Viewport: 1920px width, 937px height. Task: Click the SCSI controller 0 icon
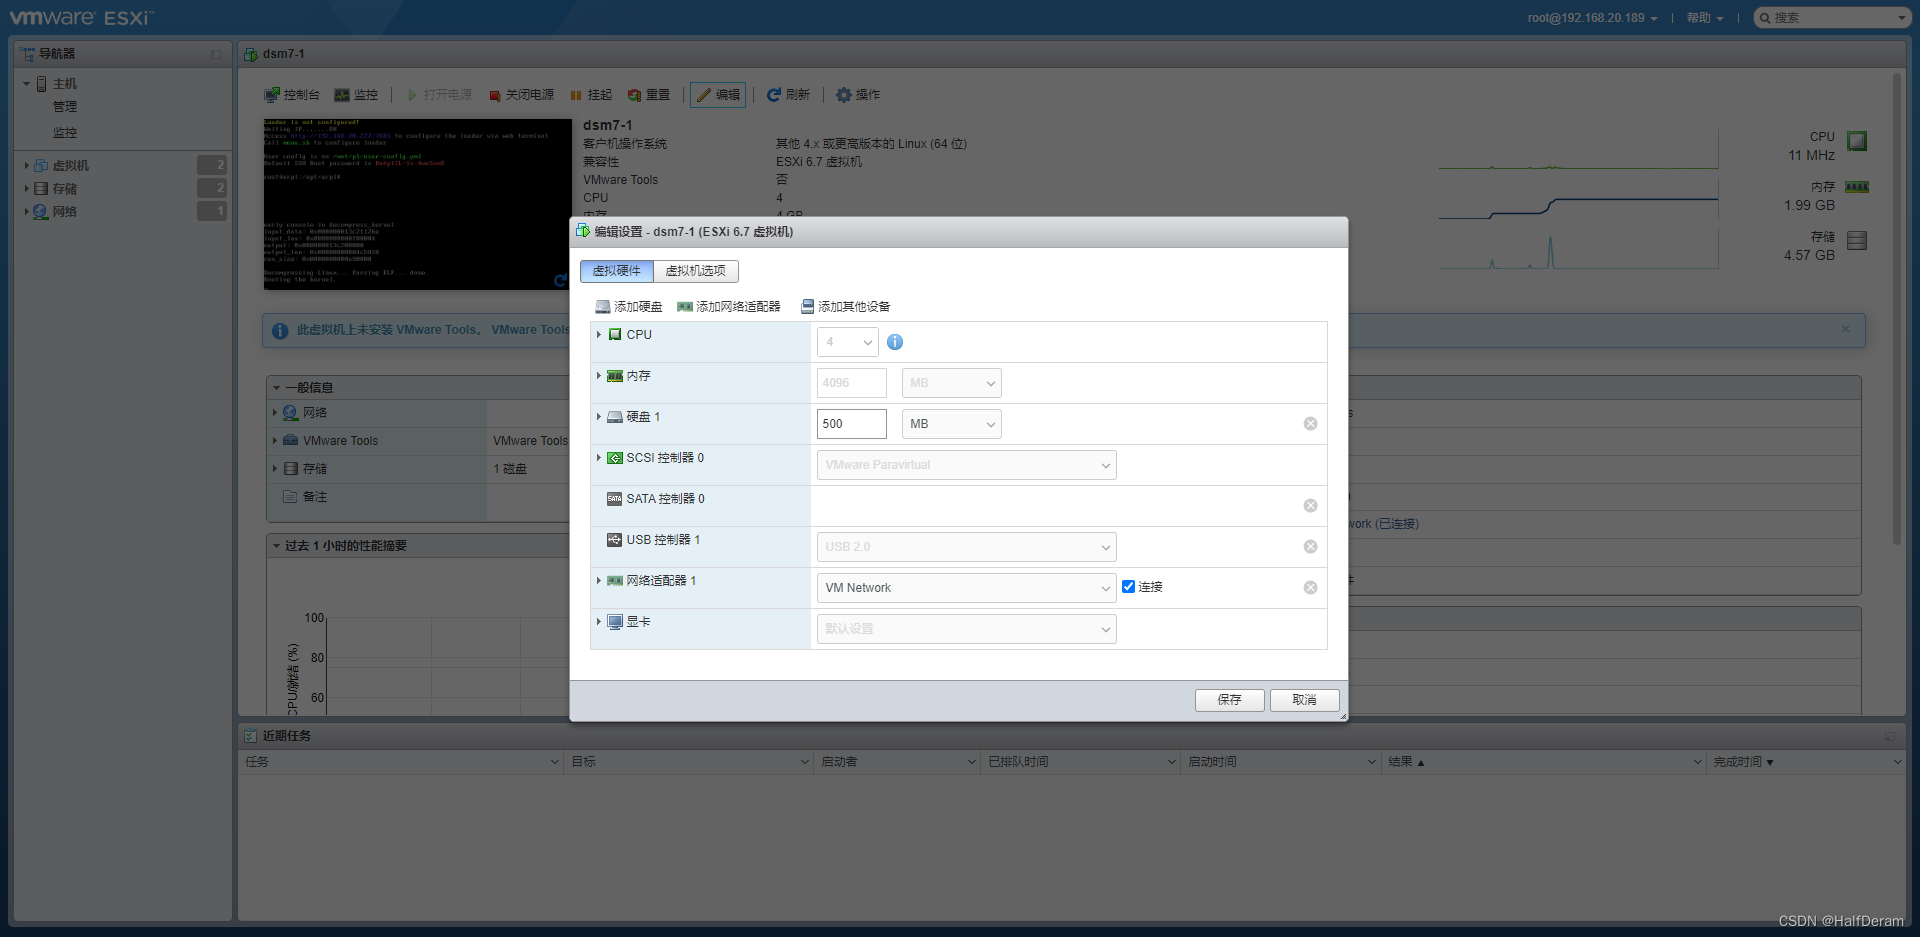[615, 458]
